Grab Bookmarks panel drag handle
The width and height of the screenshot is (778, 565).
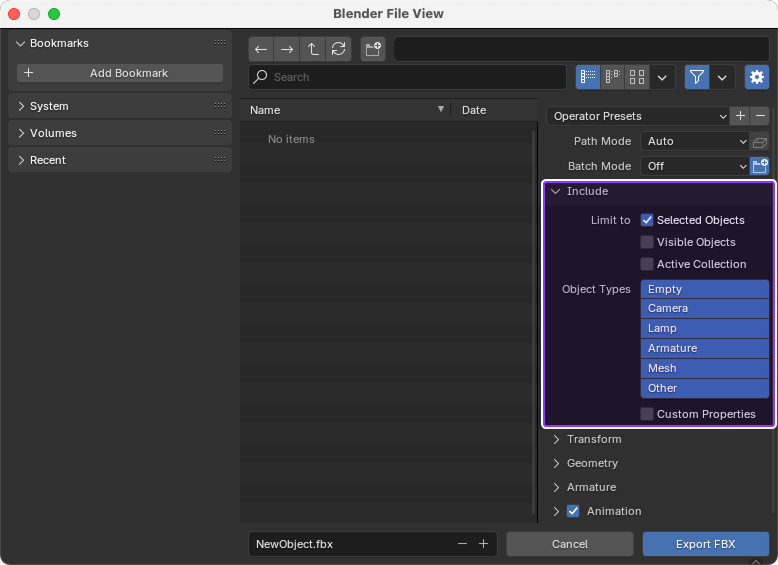[220, 43]
